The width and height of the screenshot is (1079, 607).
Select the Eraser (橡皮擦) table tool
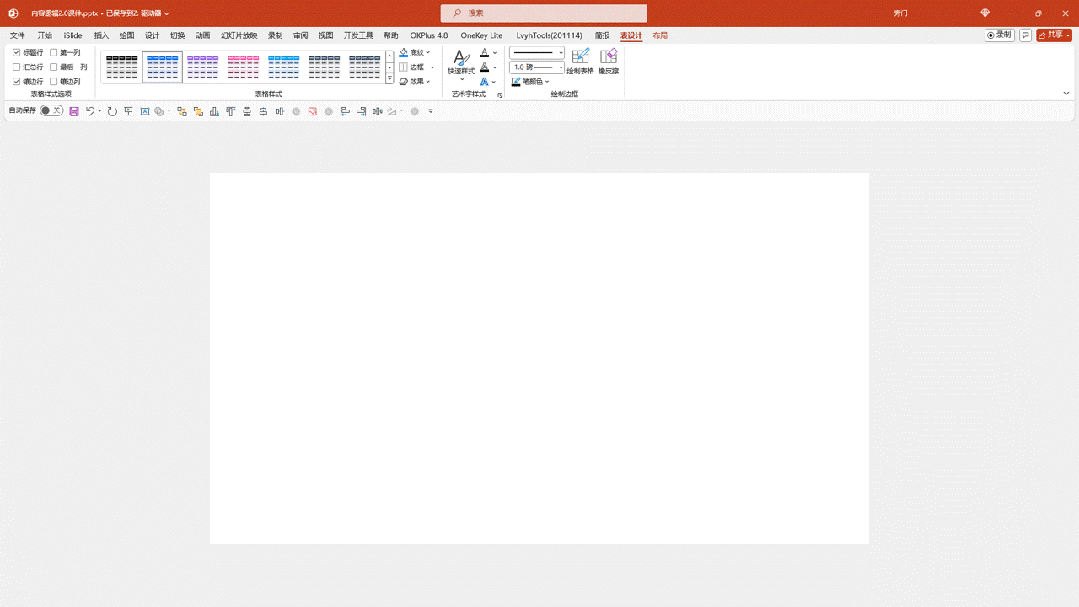[608, 61]
